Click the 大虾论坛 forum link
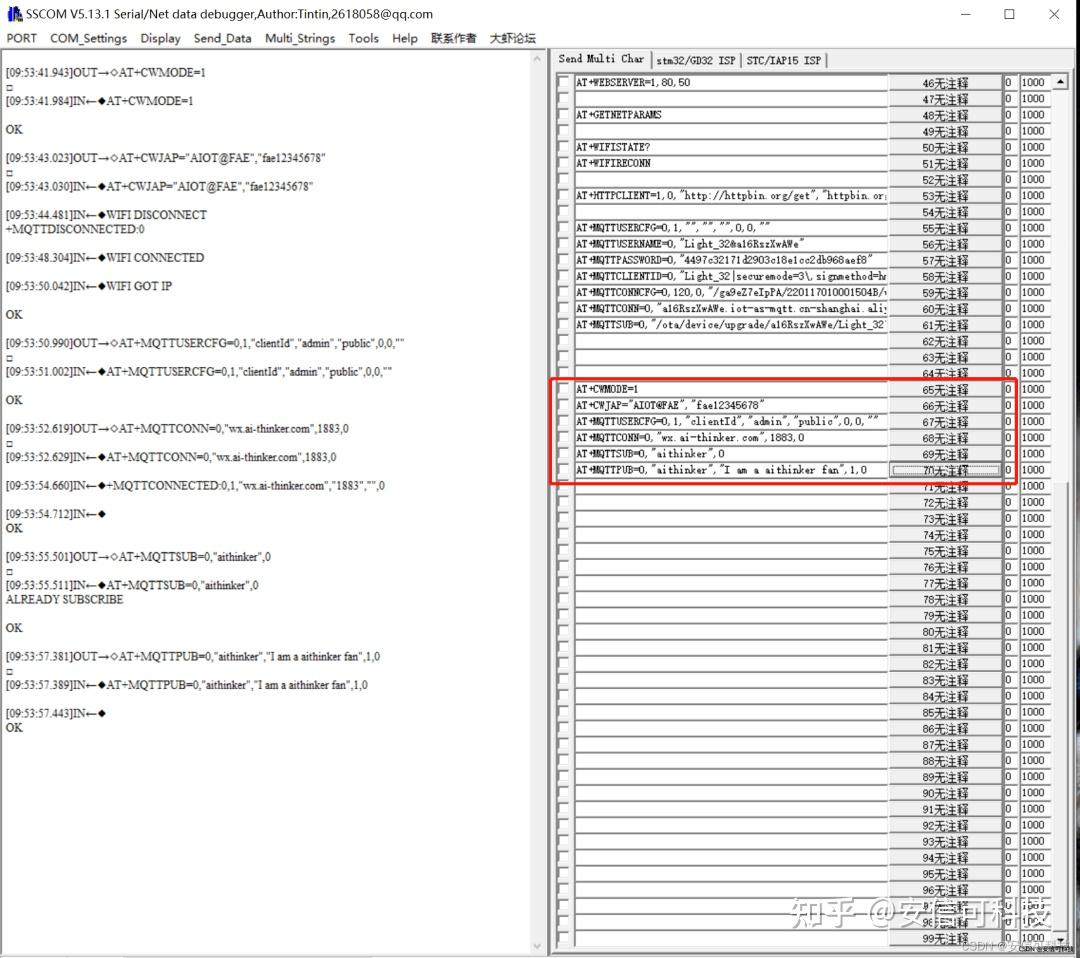The image size is (1080, 958). point(512,38)
